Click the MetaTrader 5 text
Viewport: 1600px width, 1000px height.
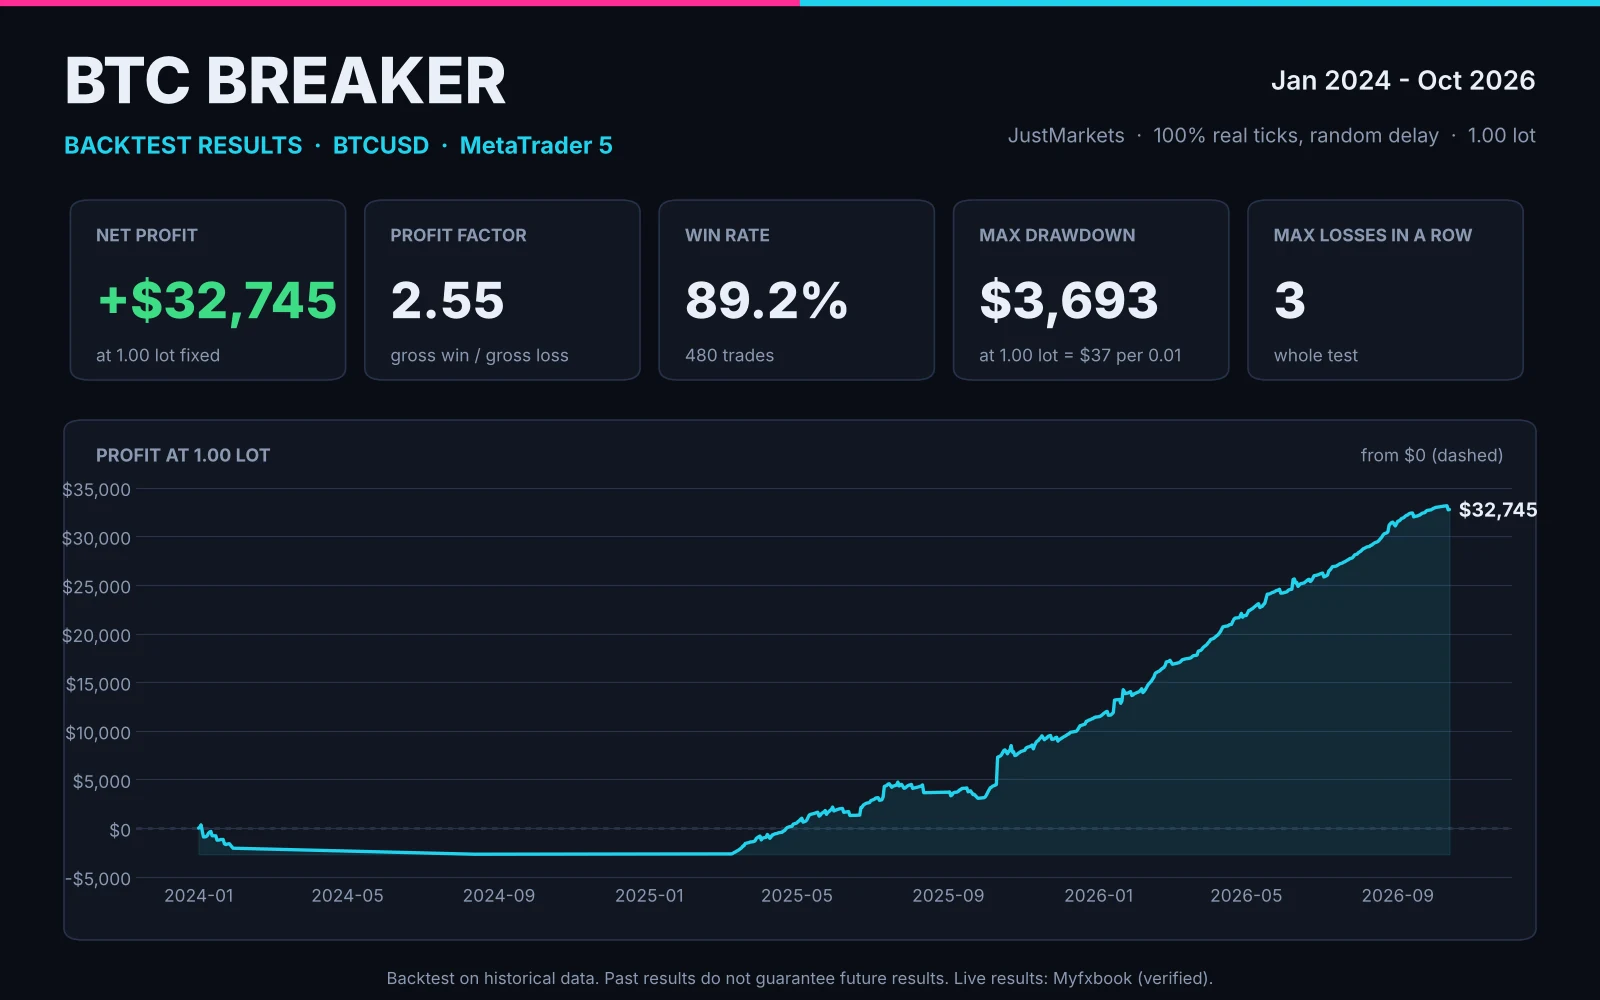pos(536,145)
